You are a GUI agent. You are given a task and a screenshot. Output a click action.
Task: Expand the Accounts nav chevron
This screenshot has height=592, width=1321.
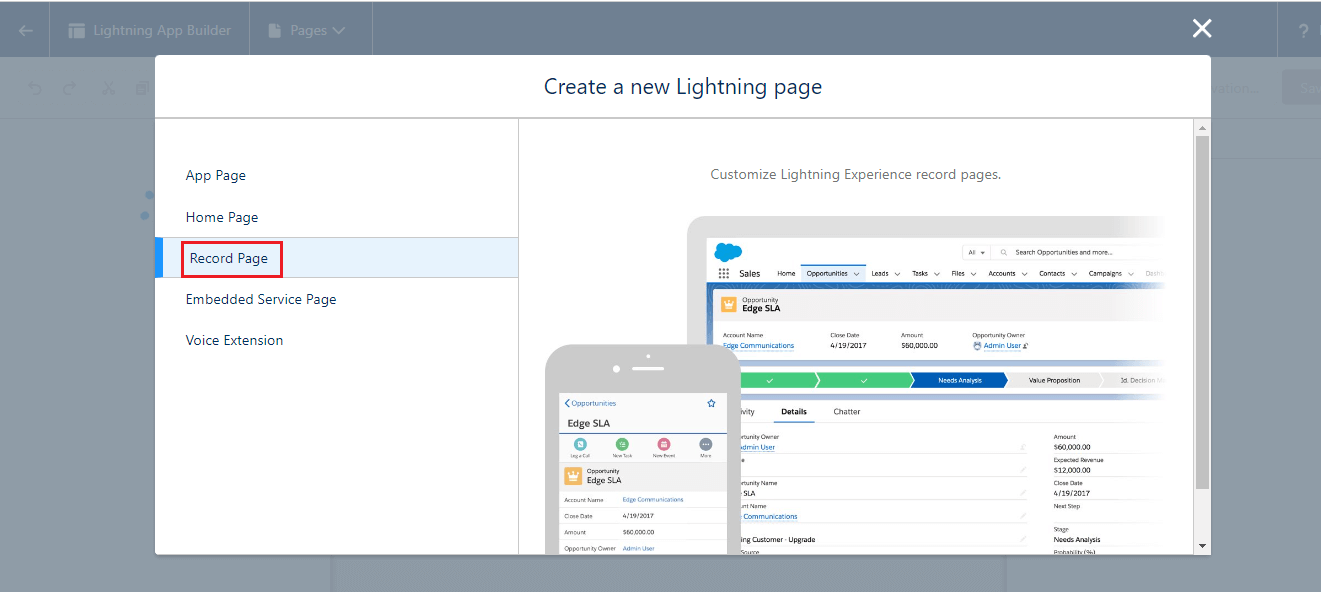(1024, 273)
